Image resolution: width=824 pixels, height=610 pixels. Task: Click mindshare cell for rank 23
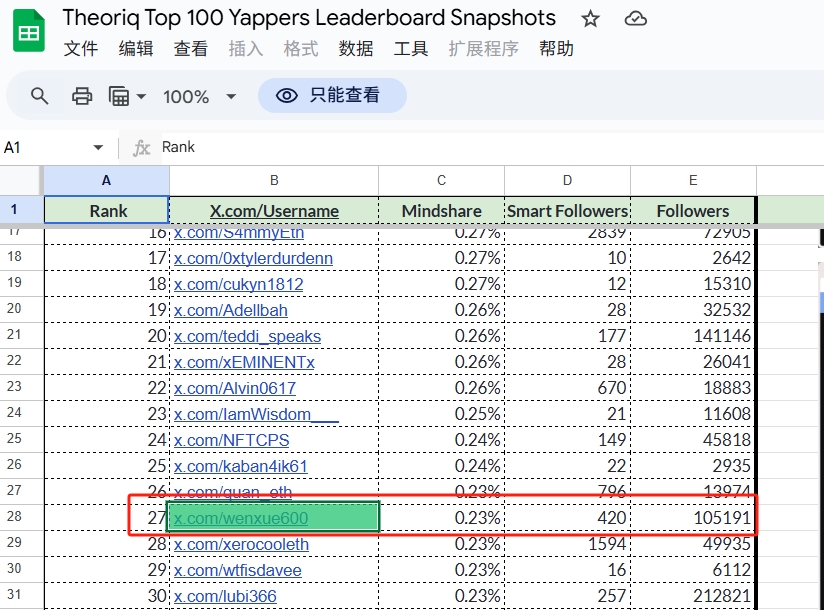(x=441, y=414)
